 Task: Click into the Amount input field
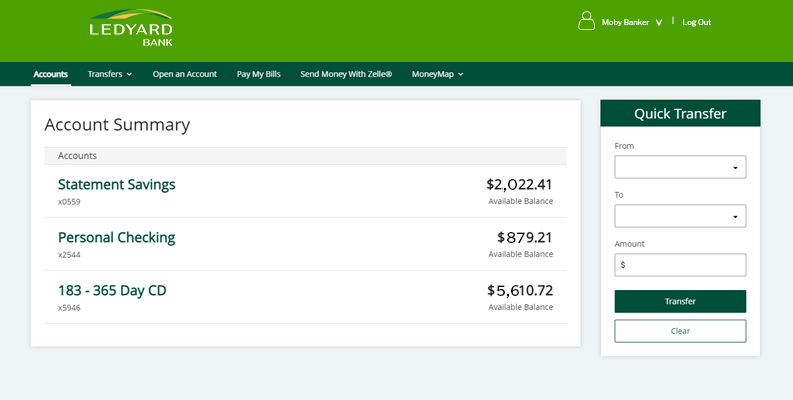[680, 265]
